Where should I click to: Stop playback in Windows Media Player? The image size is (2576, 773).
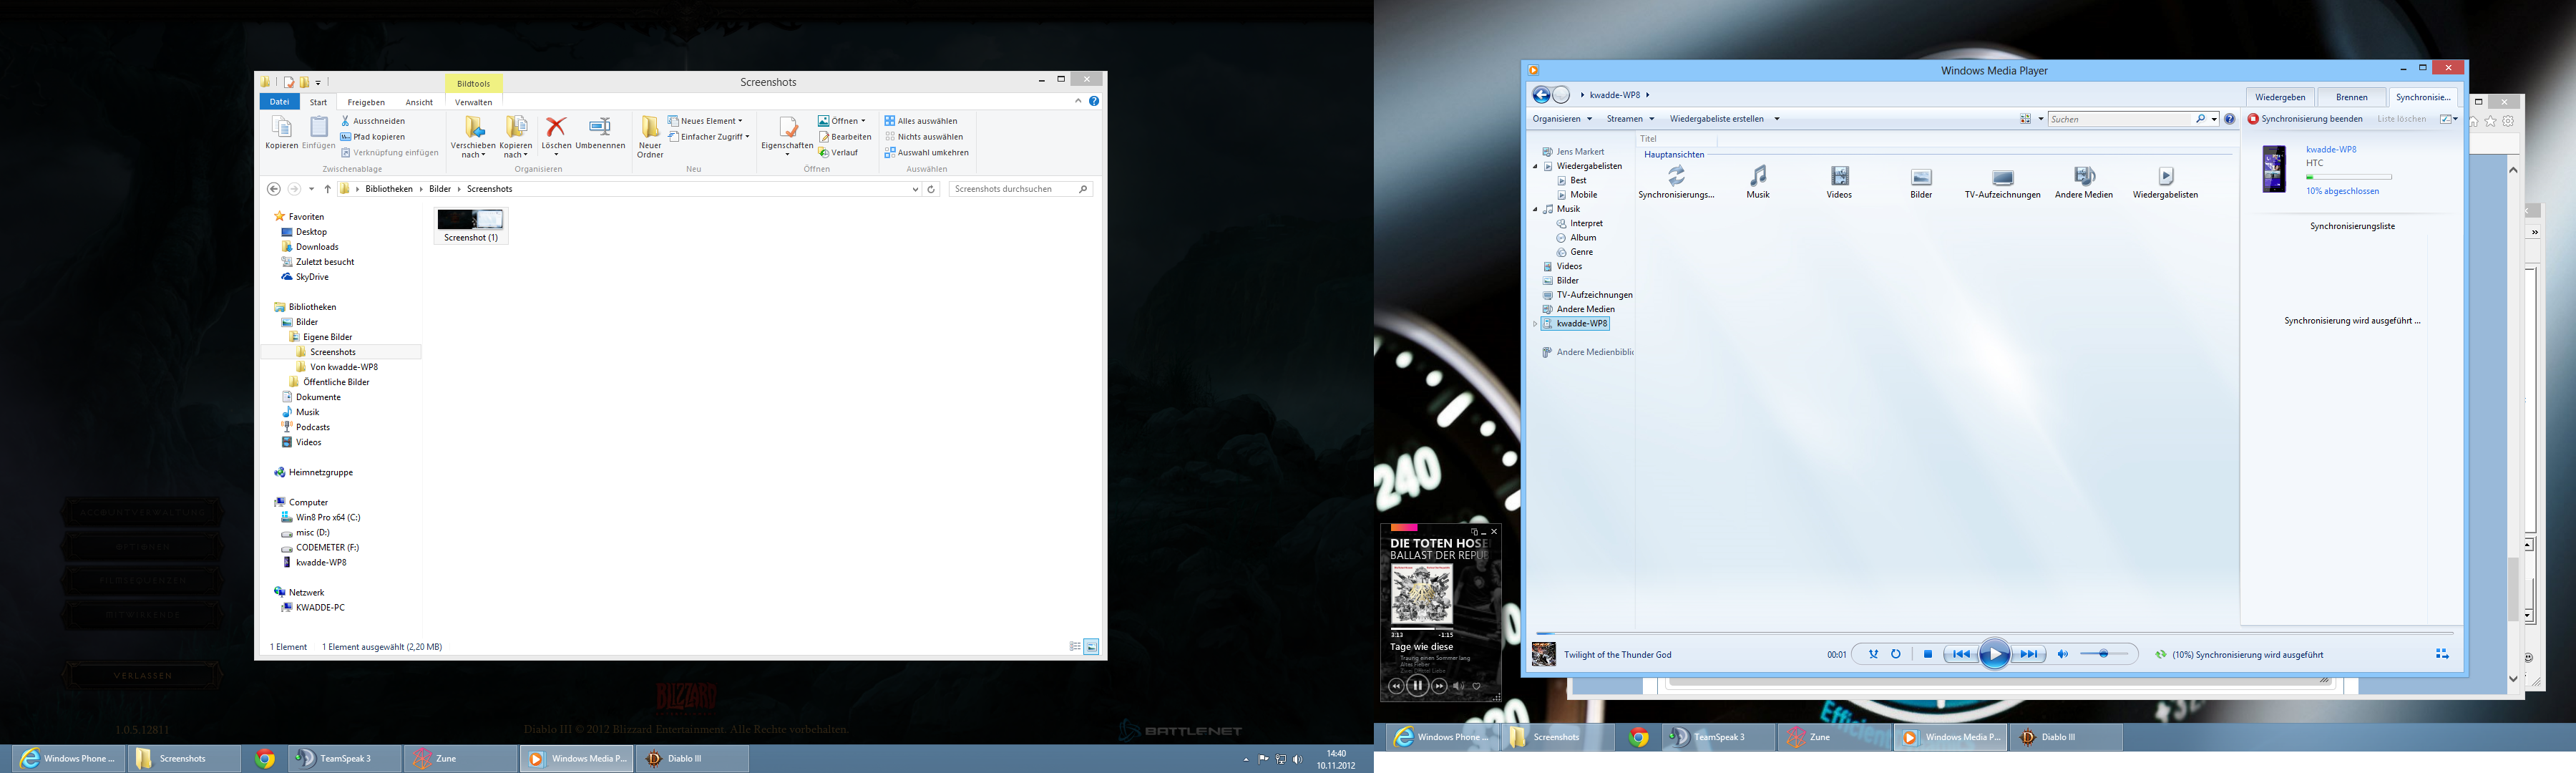tap(1928, 655)
